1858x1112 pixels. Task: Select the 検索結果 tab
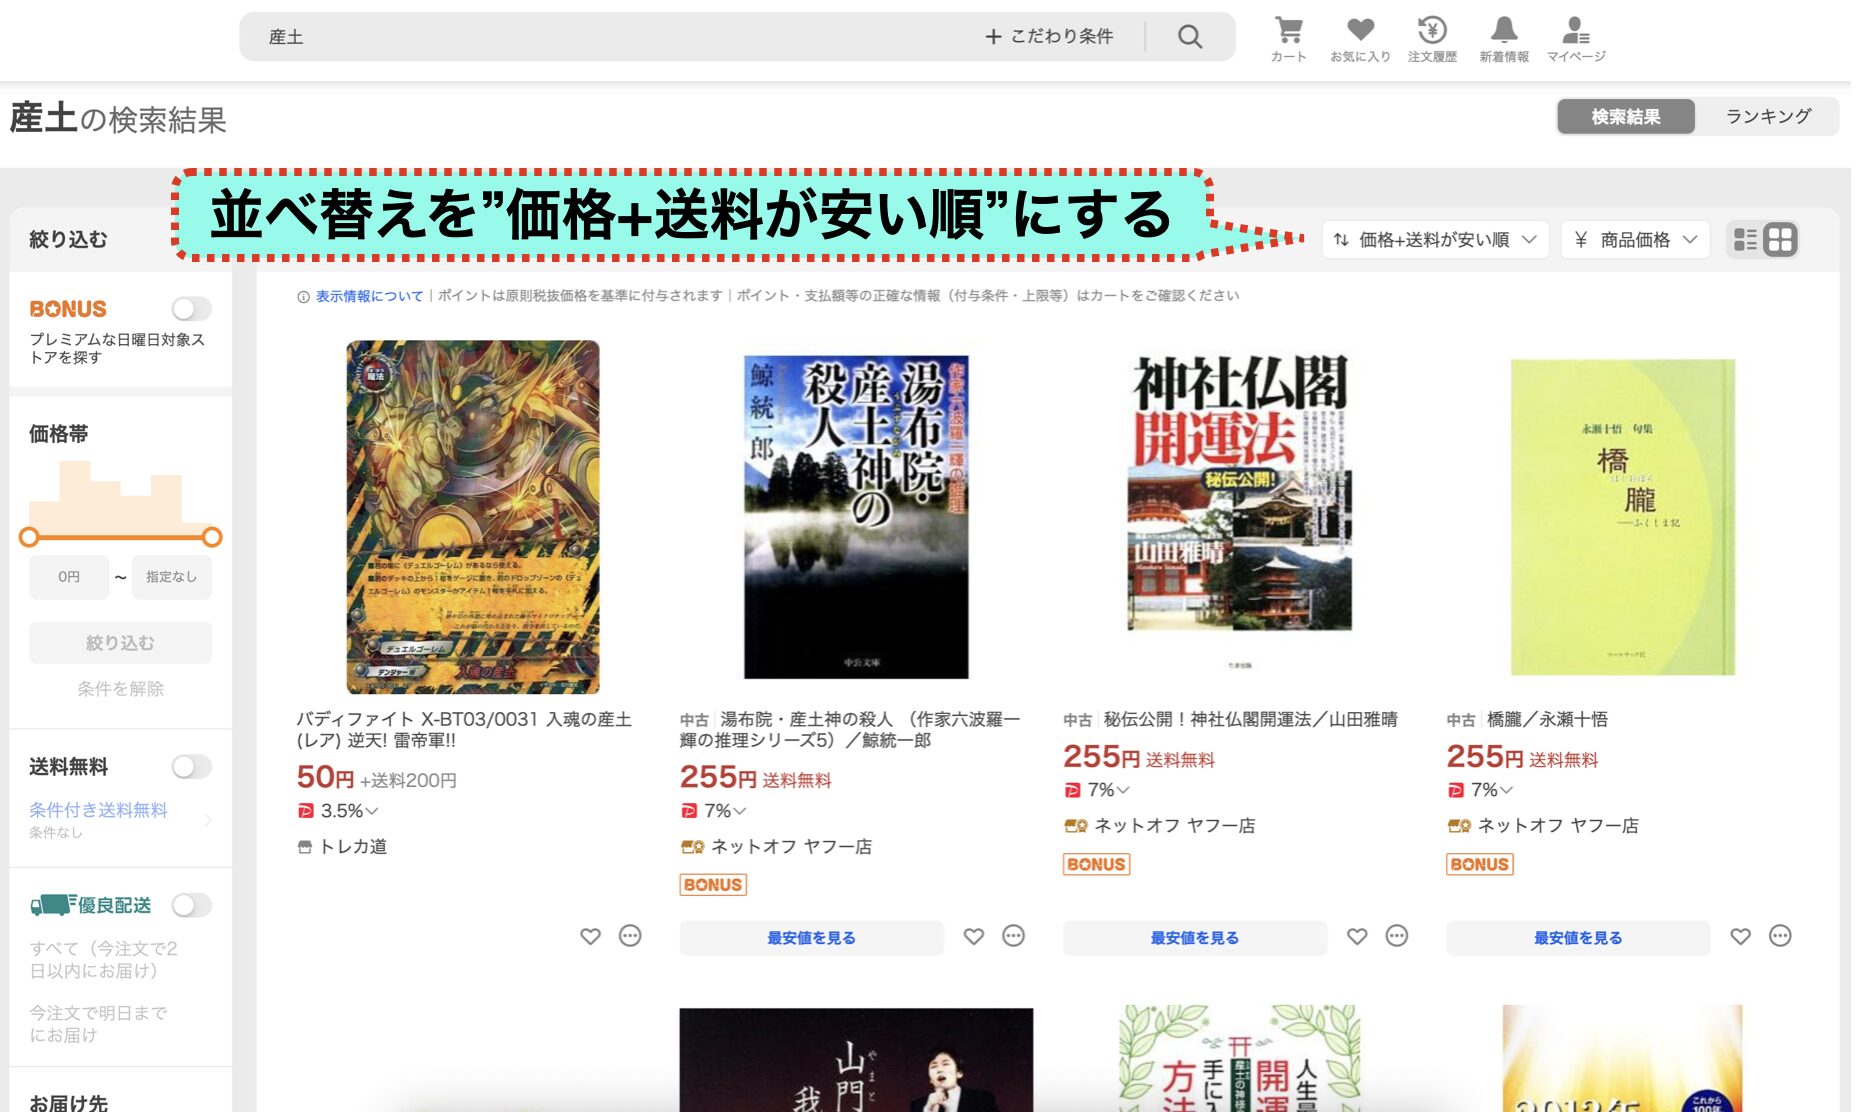click(1626, 117)
